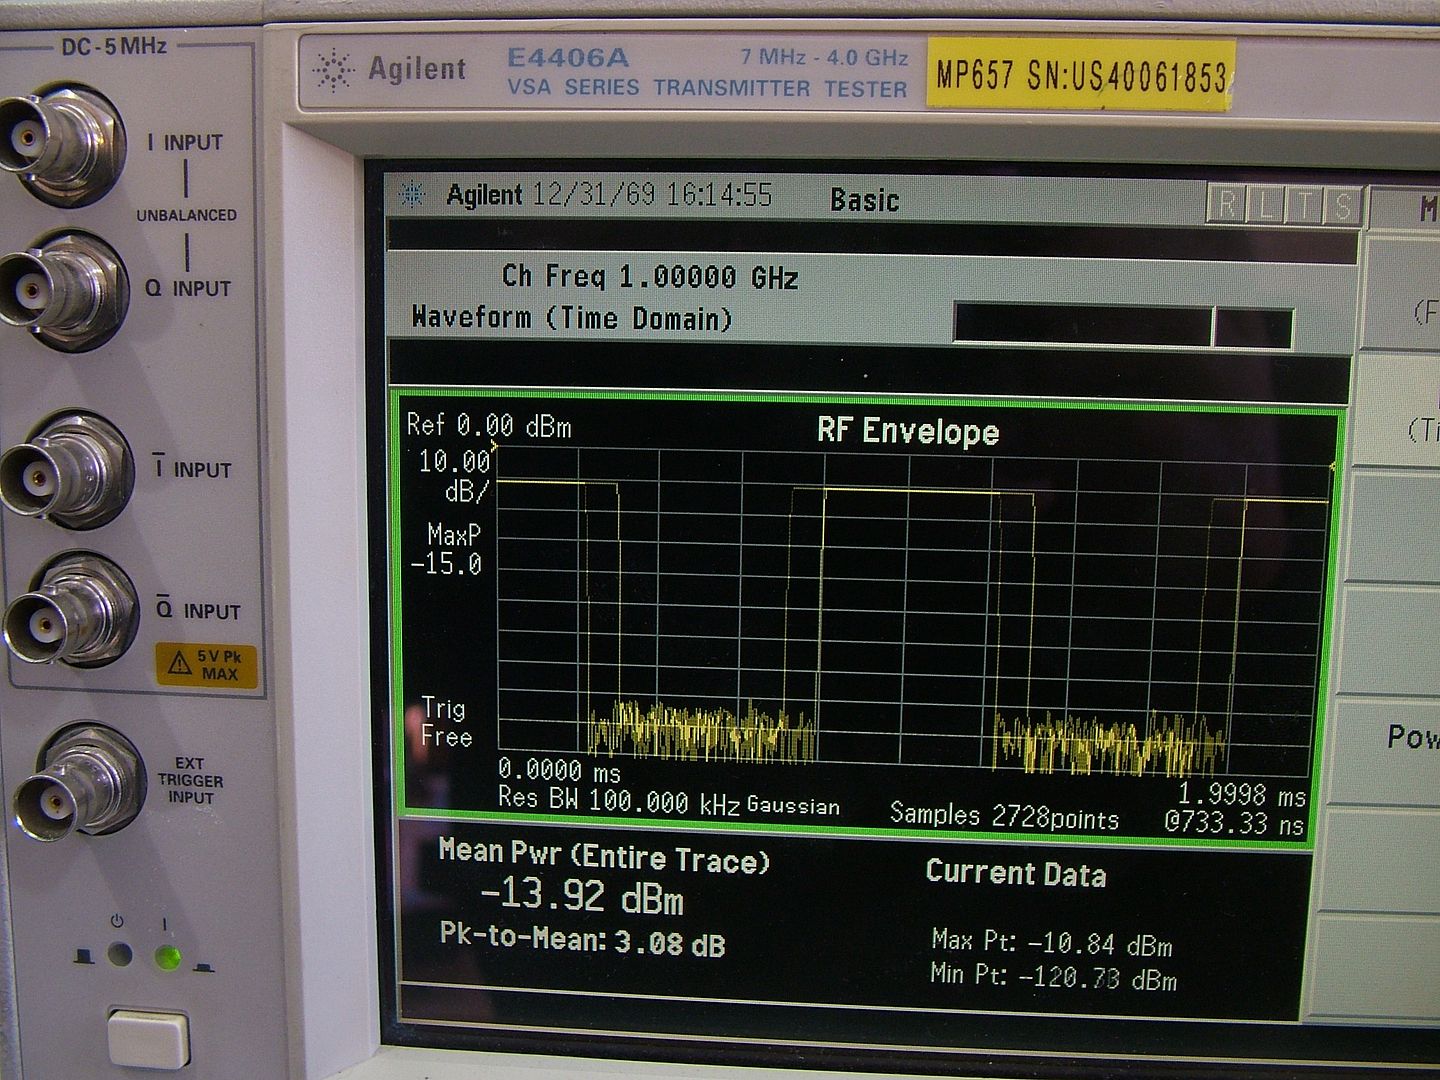This screenshot has height=1080, width=1440.
Task: Click the 10.00 dB/ scale value
Action: [455, 476]
